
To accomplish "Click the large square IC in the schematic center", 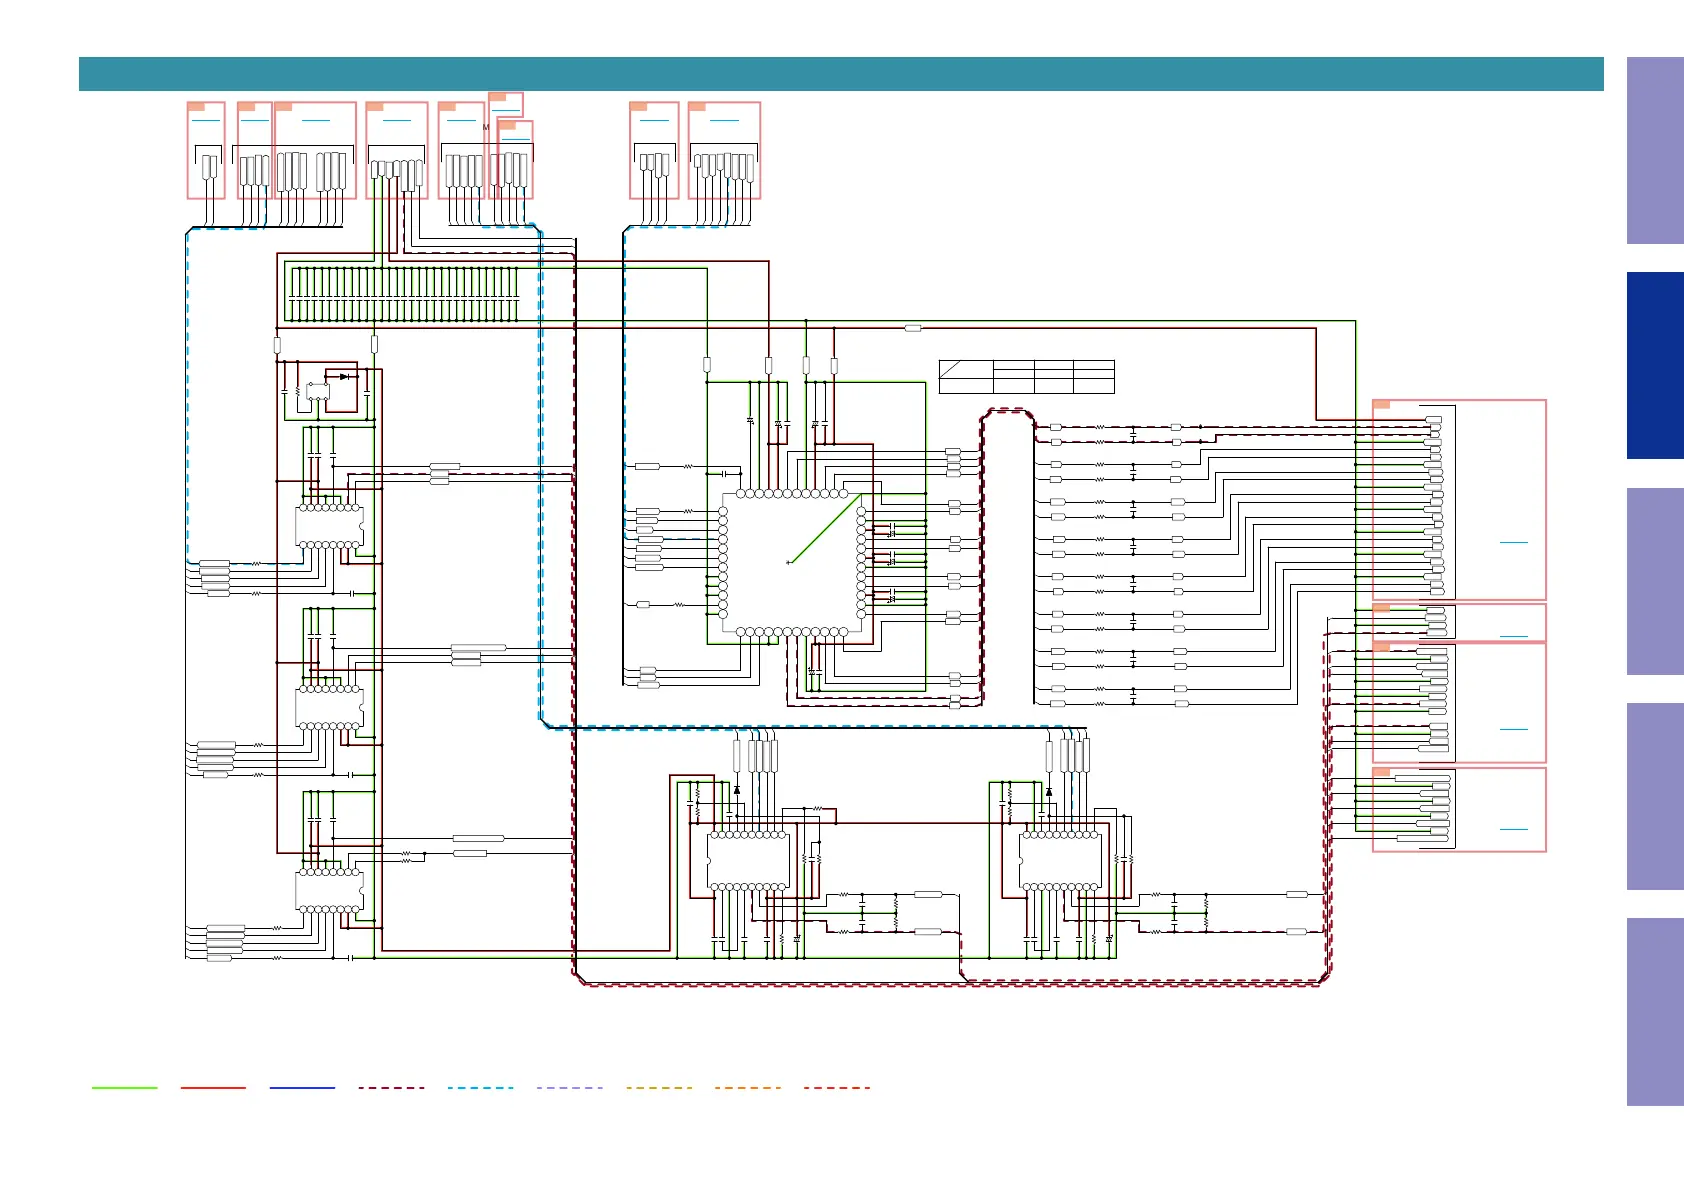I will tap(792, 563).
